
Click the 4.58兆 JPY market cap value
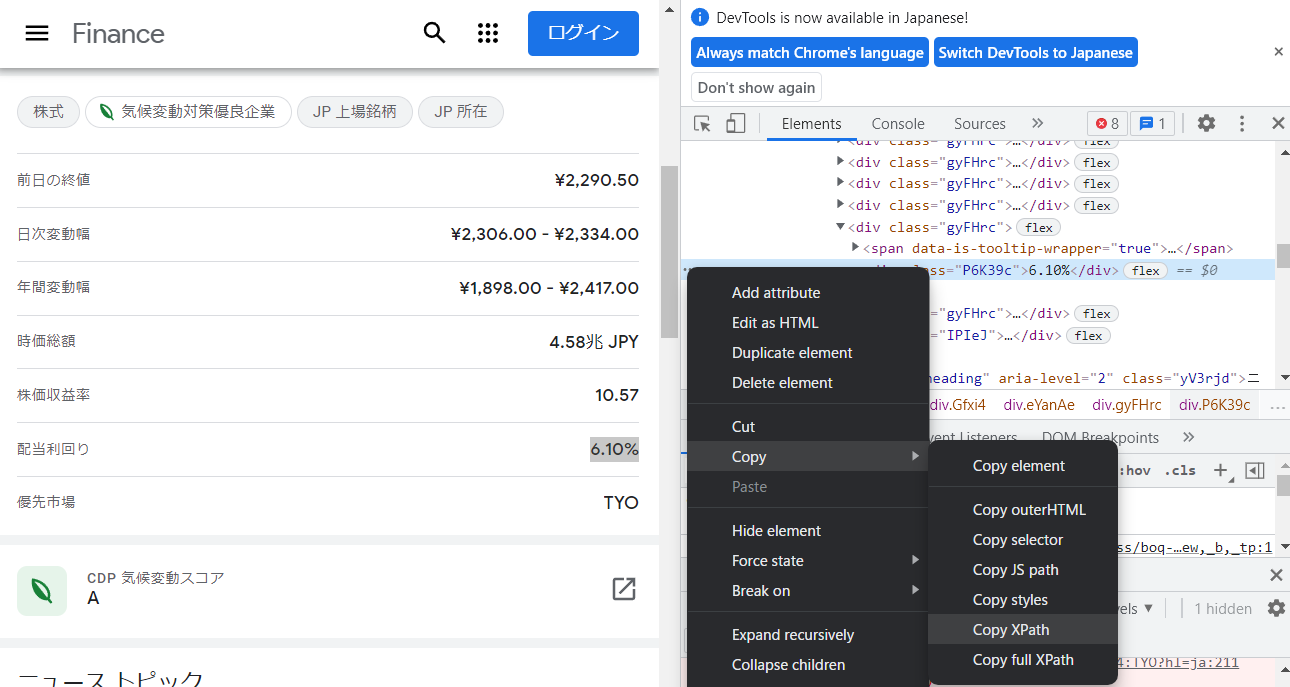[594, 341]
